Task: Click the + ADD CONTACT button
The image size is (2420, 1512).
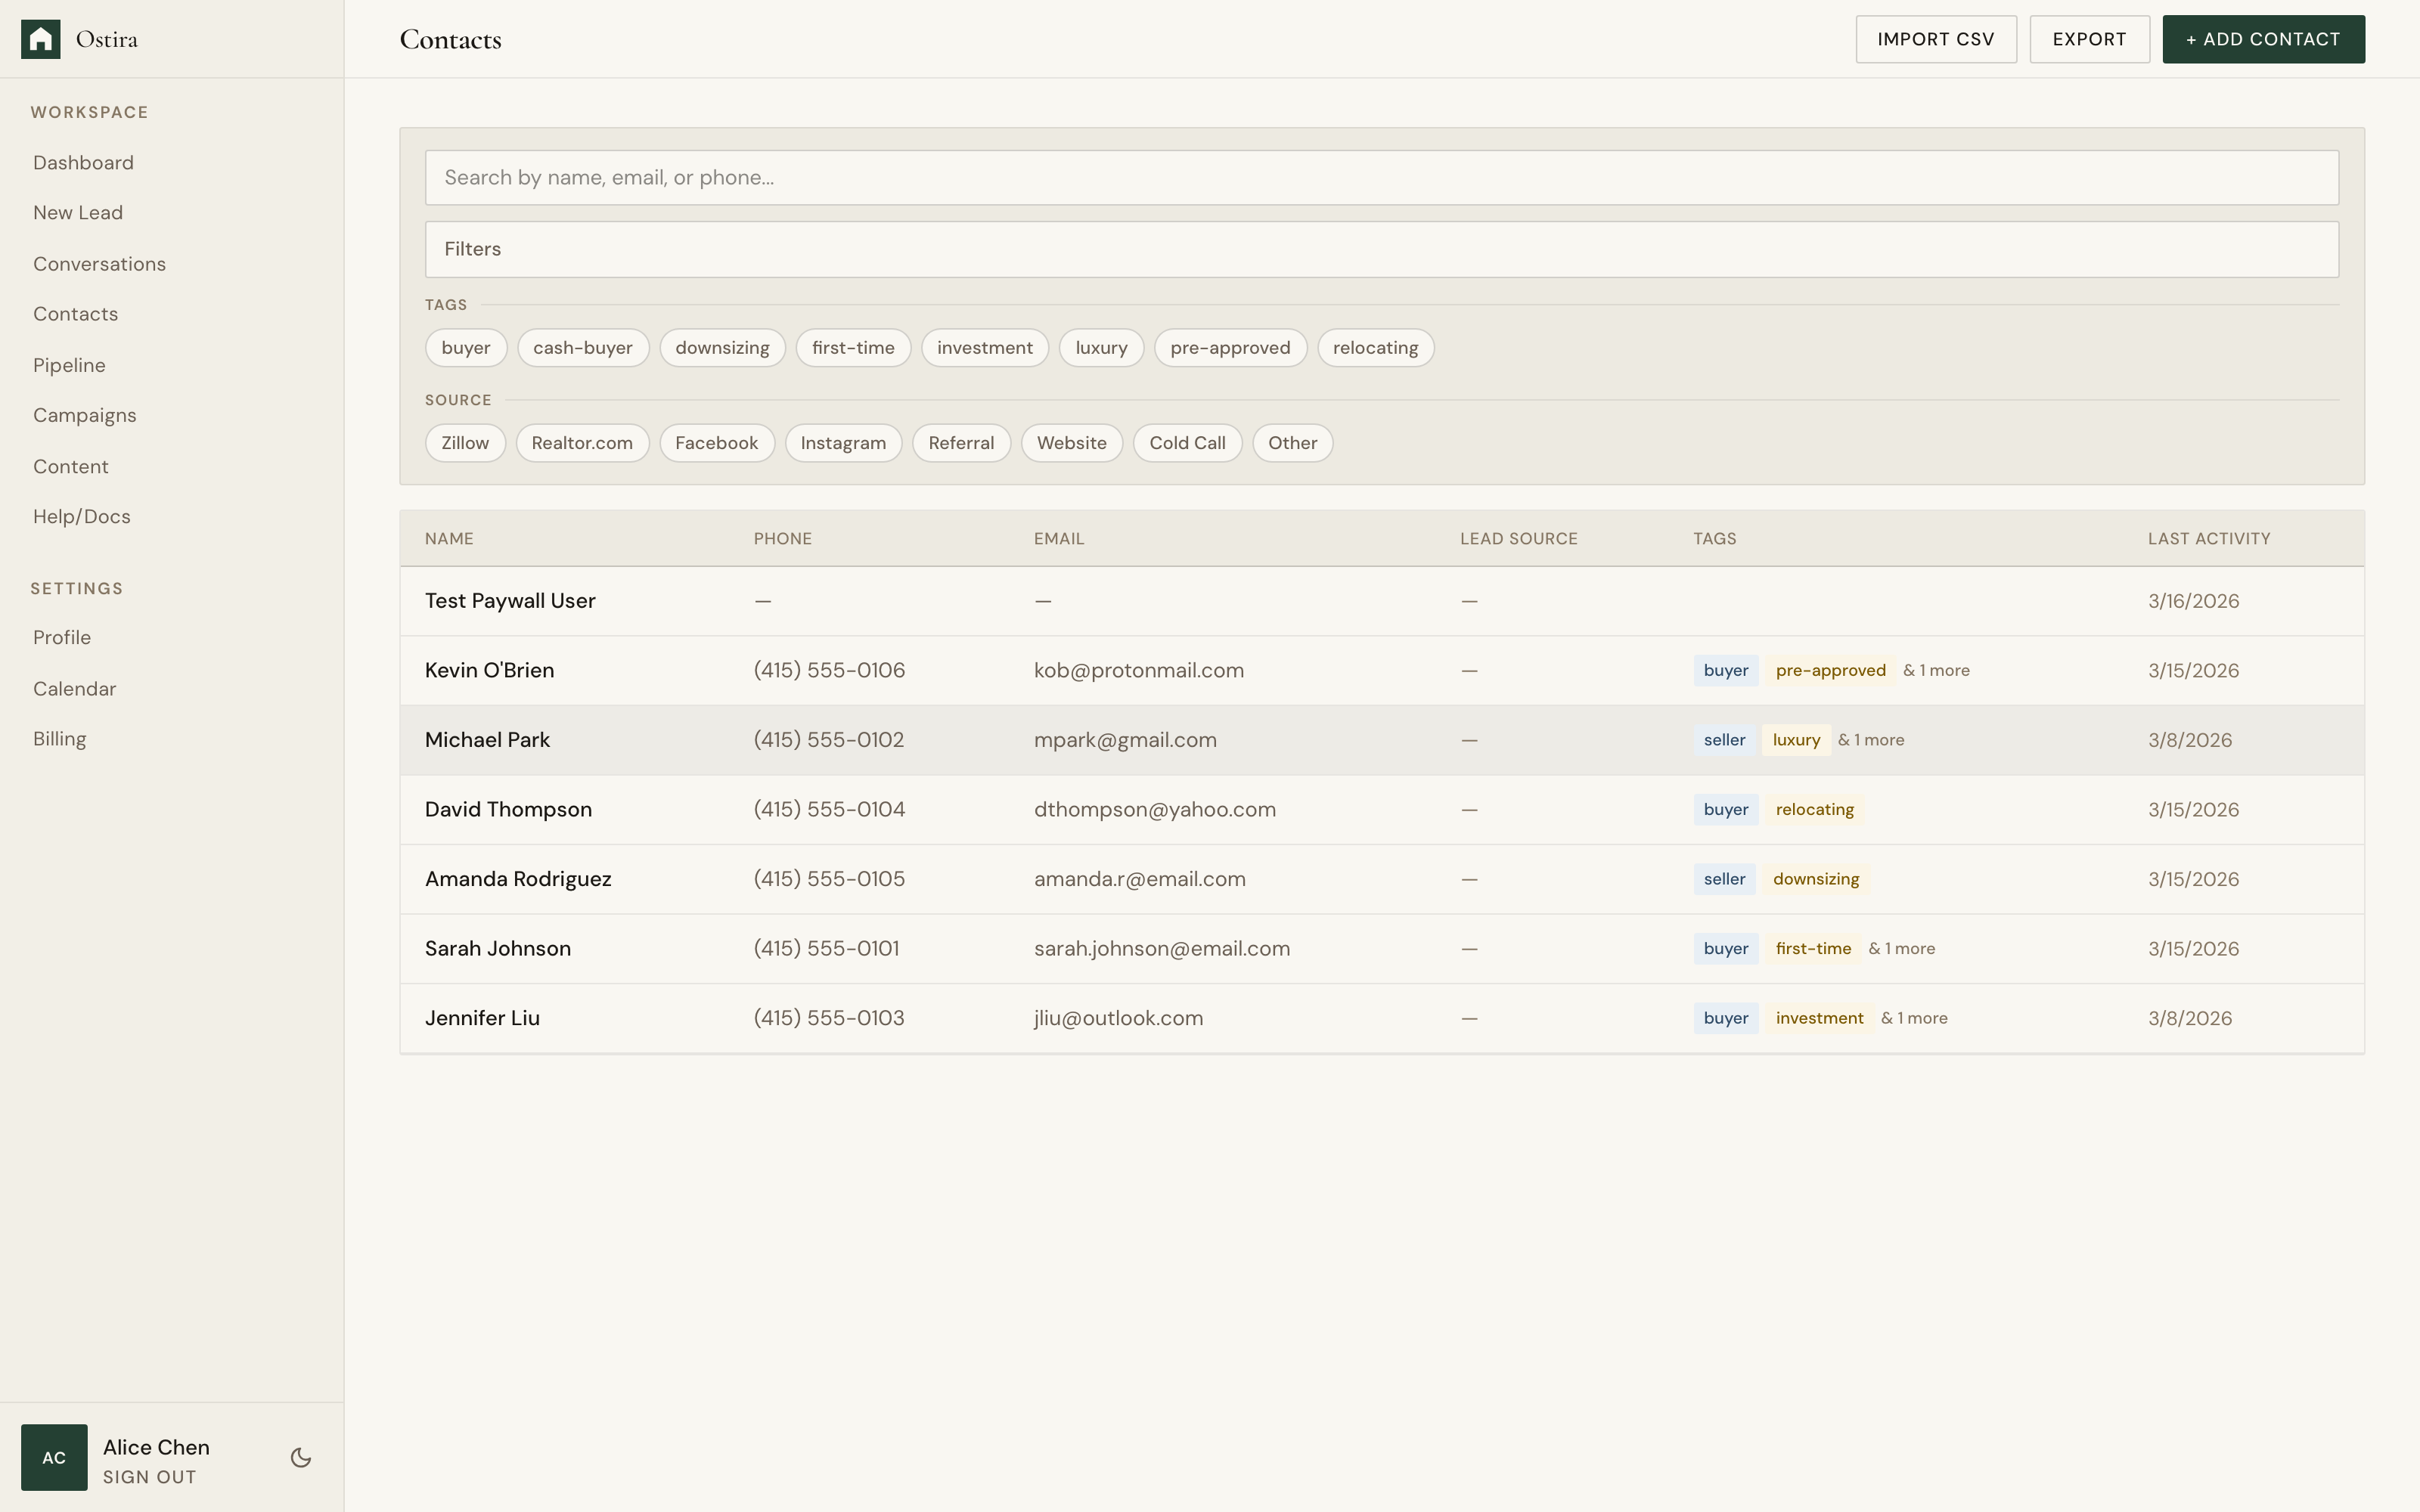Action: pyautogui.click(x=2263, y=39)
